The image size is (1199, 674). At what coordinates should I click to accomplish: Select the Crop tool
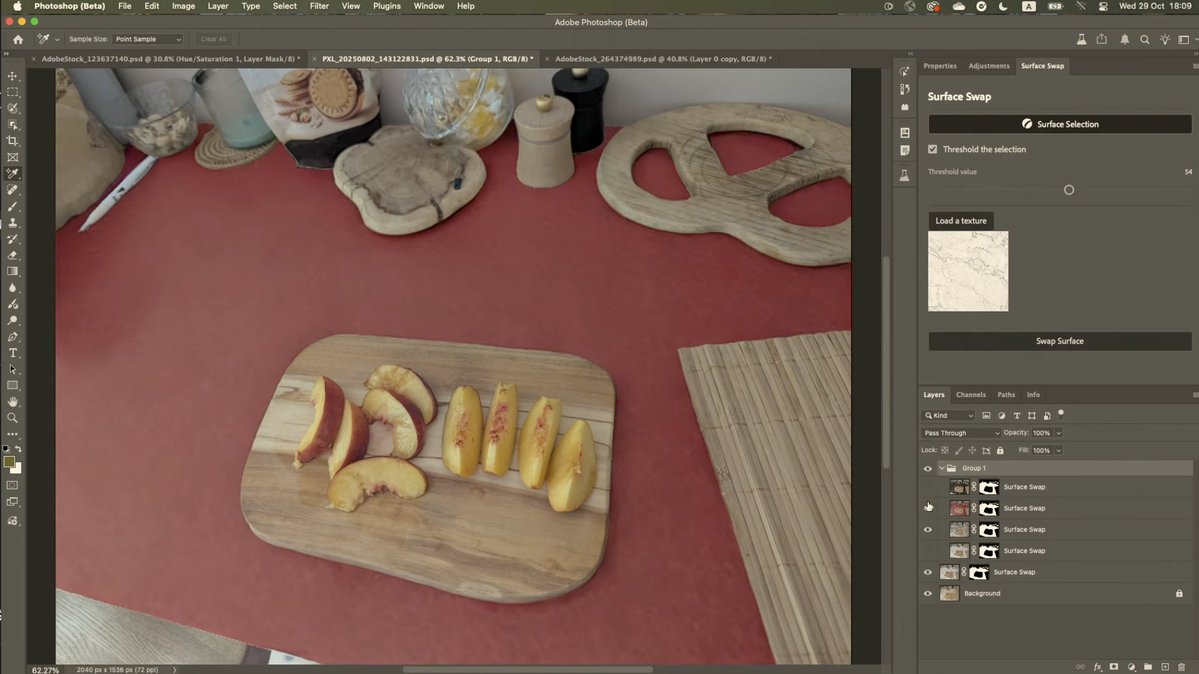[x=13, y=141]
